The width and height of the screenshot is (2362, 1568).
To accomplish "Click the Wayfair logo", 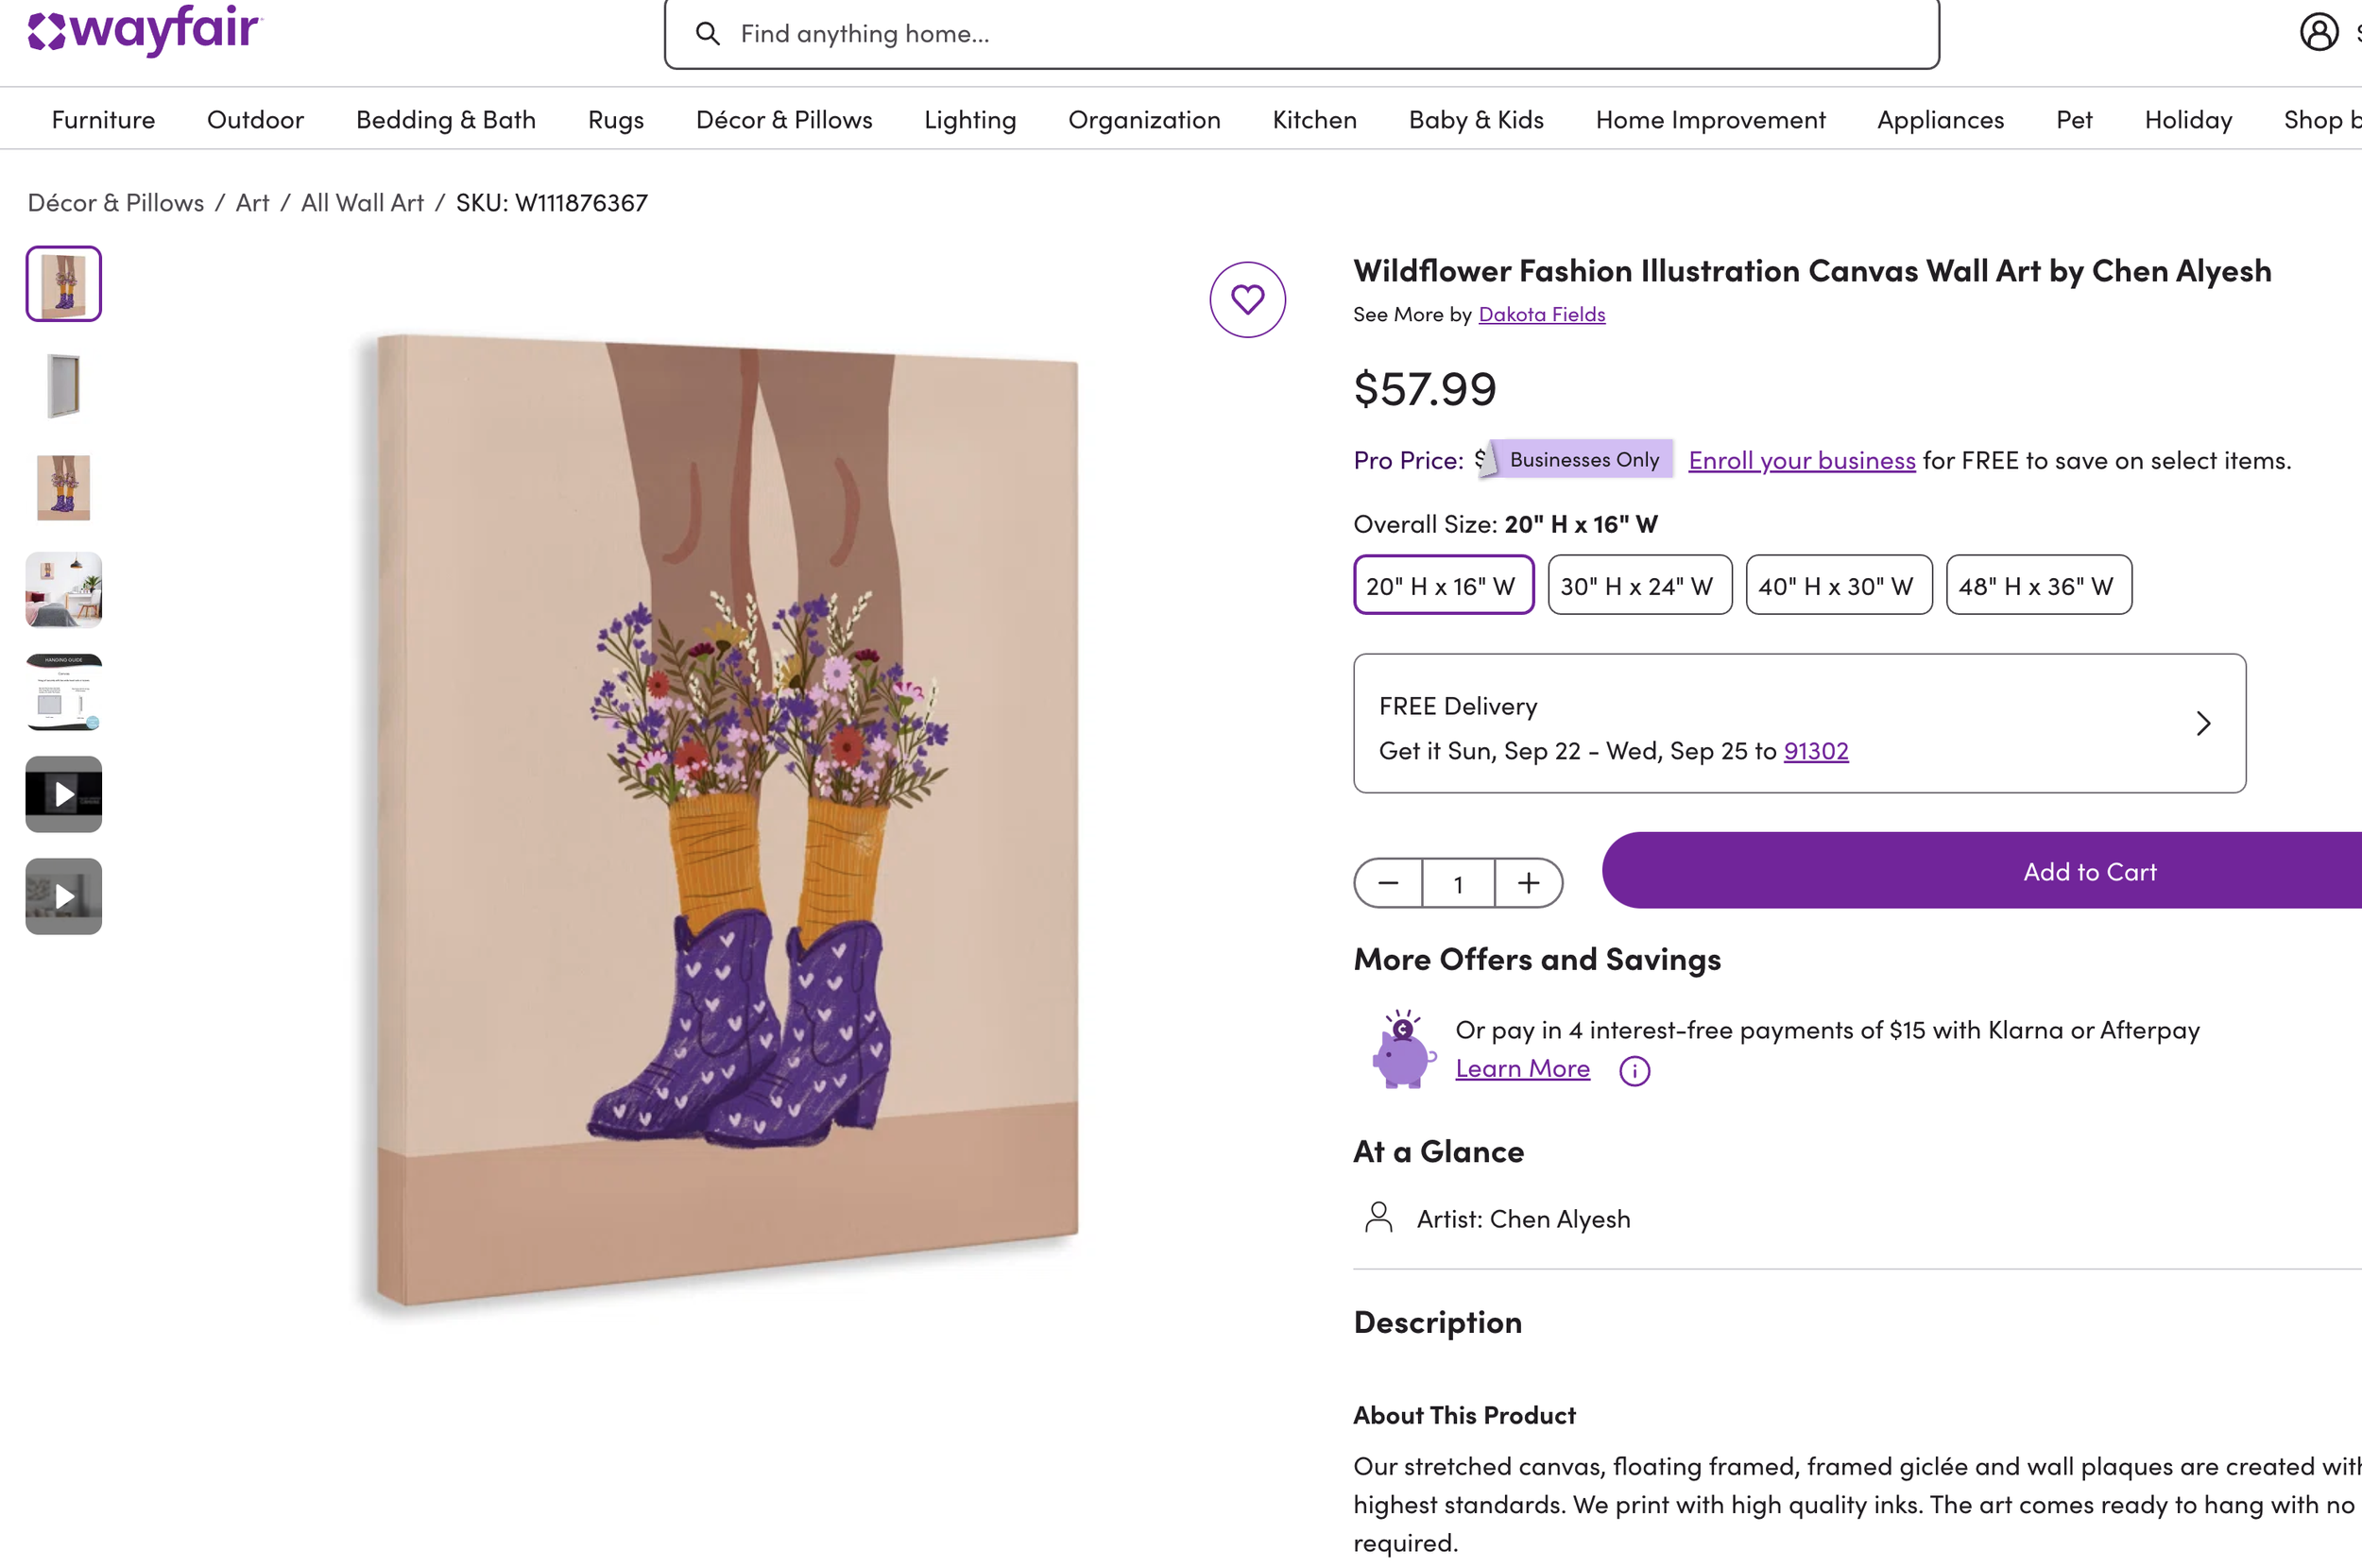I will [145, 30].
